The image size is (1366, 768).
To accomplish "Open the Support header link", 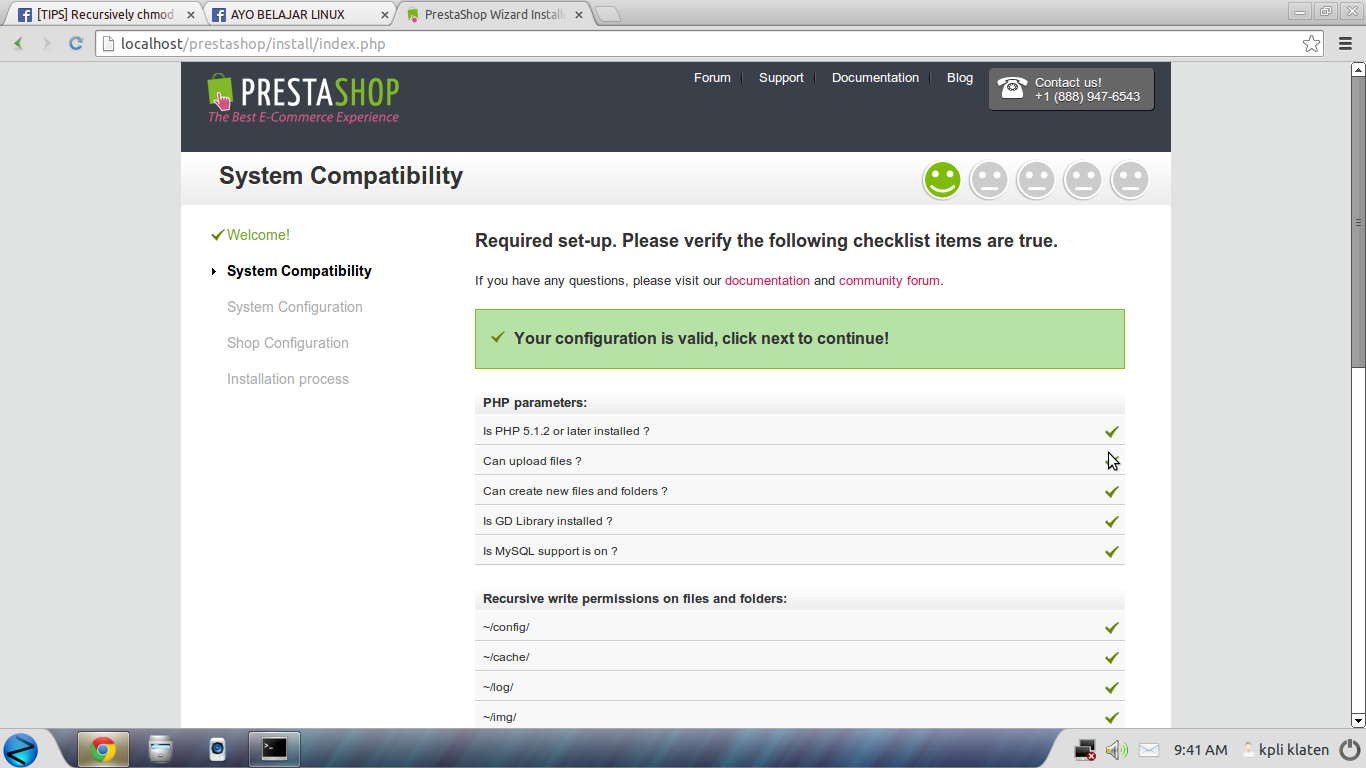I will pyautogui.click(x=781, y=77).
